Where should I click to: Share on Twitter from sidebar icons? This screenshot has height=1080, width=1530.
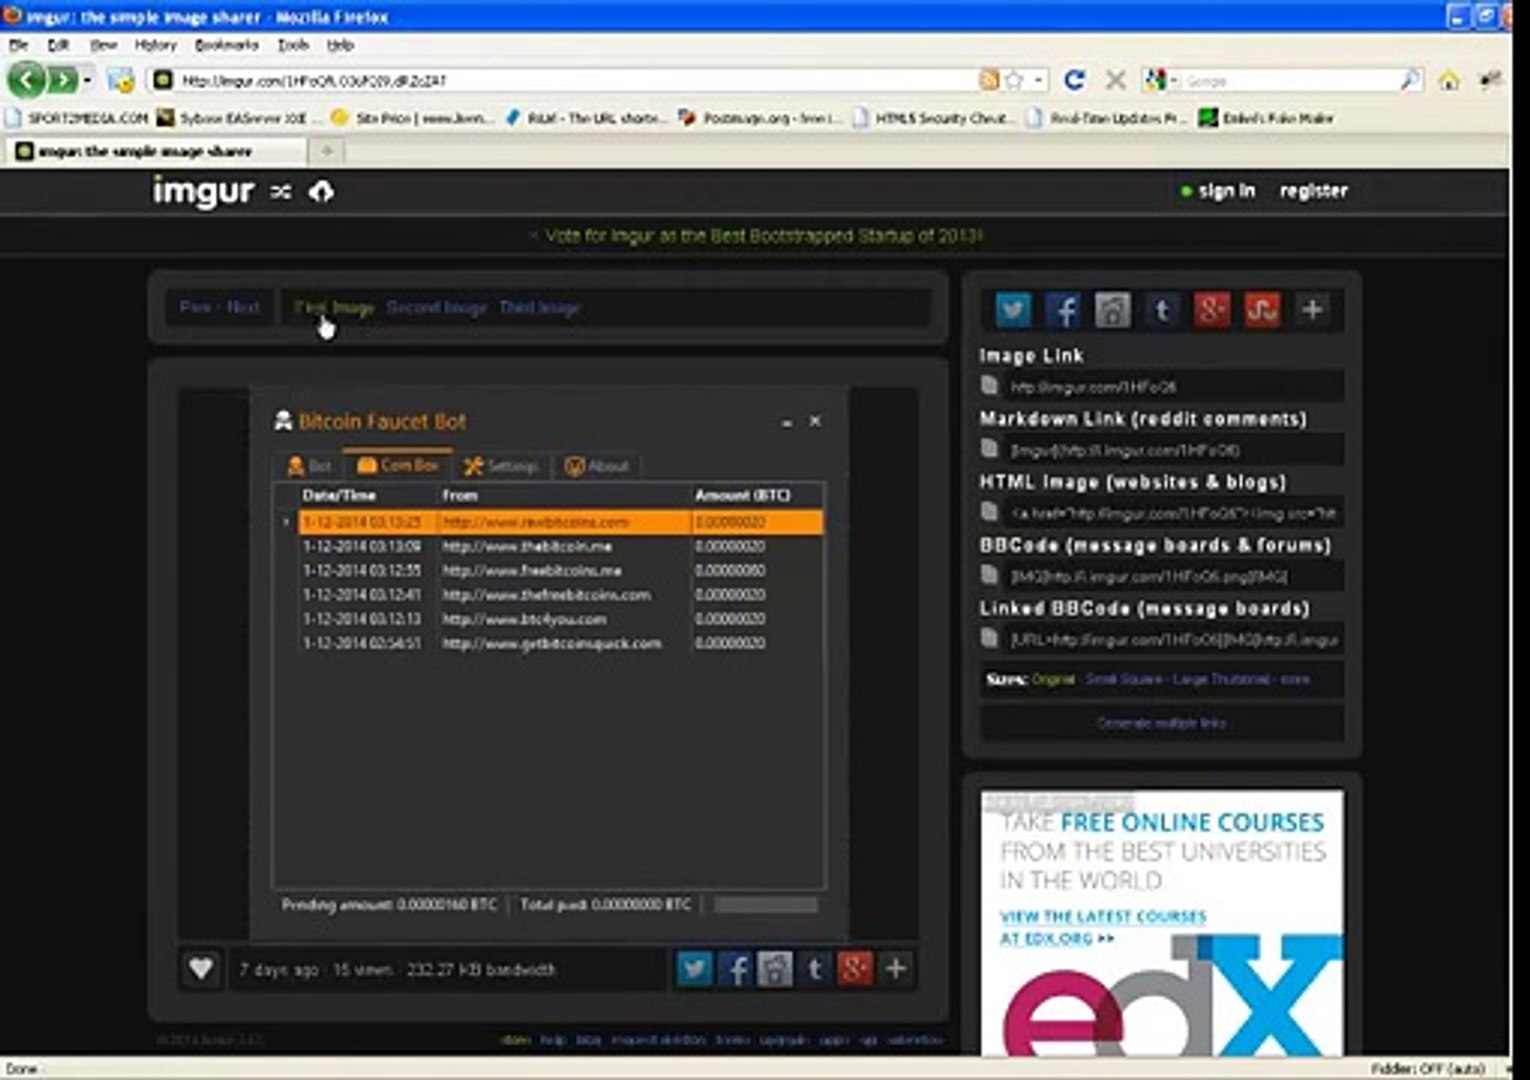1013,310
